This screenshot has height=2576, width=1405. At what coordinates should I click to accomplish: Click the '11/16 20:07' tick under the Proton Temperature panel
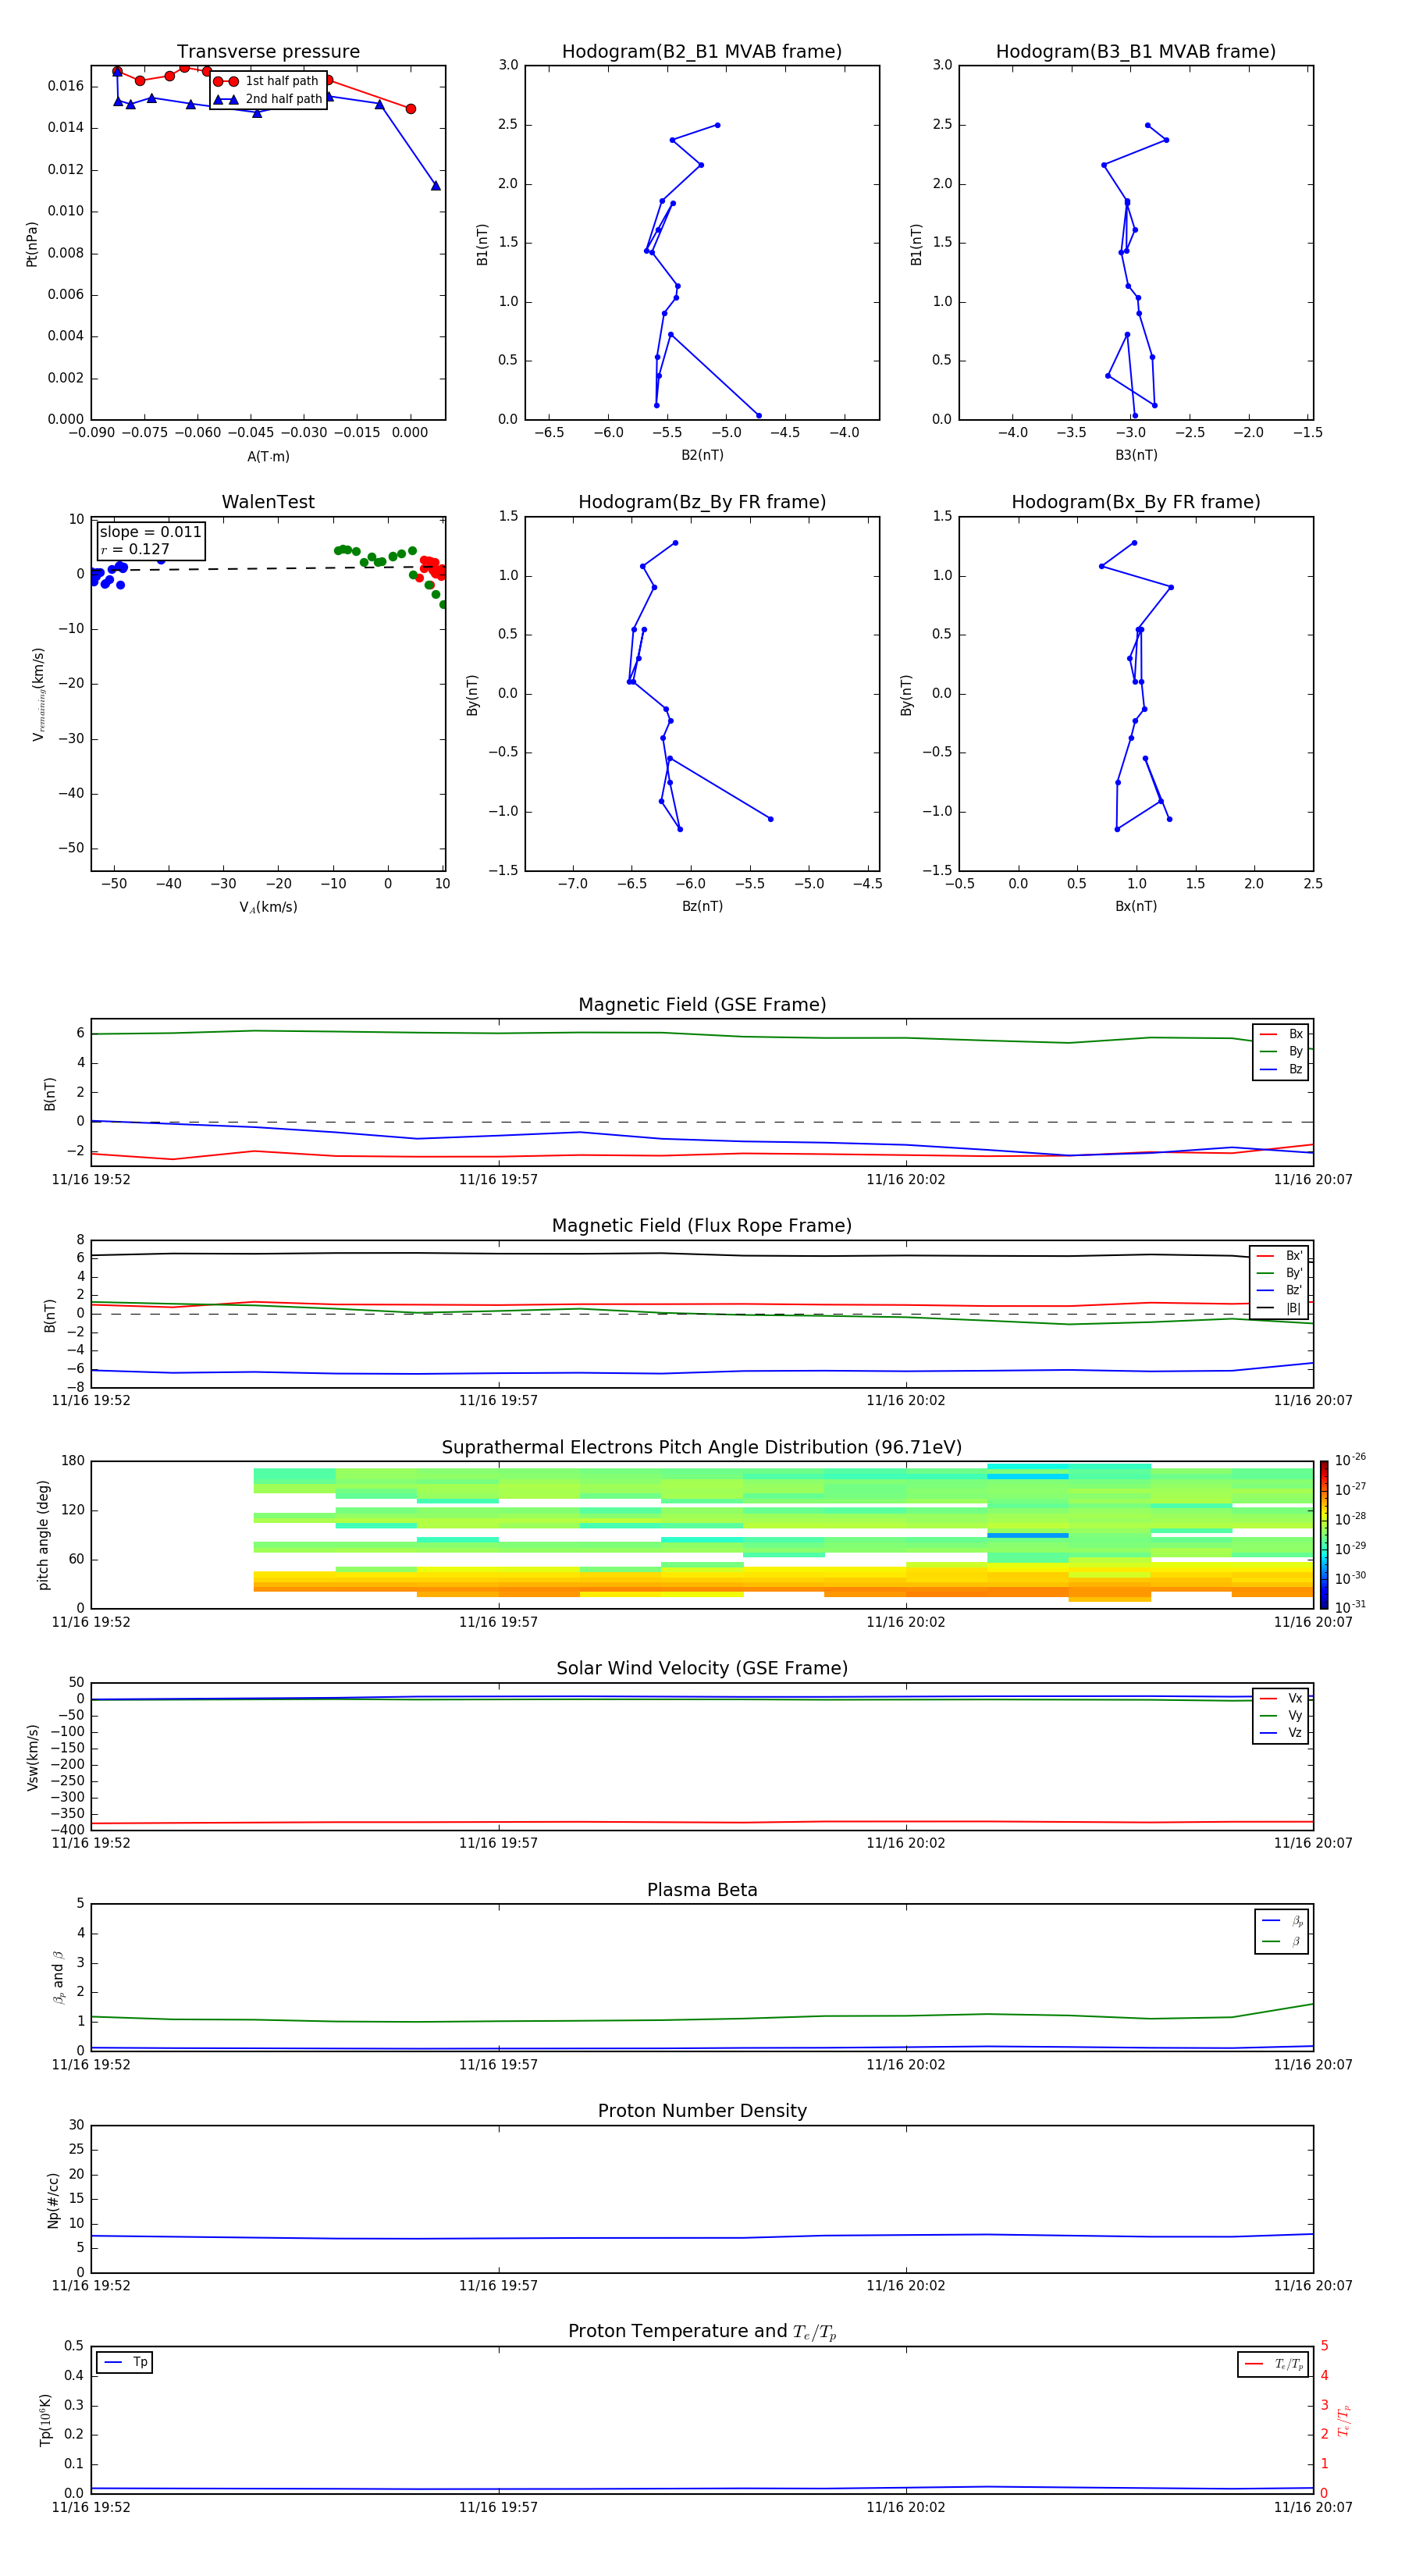click(1313, 2507)
